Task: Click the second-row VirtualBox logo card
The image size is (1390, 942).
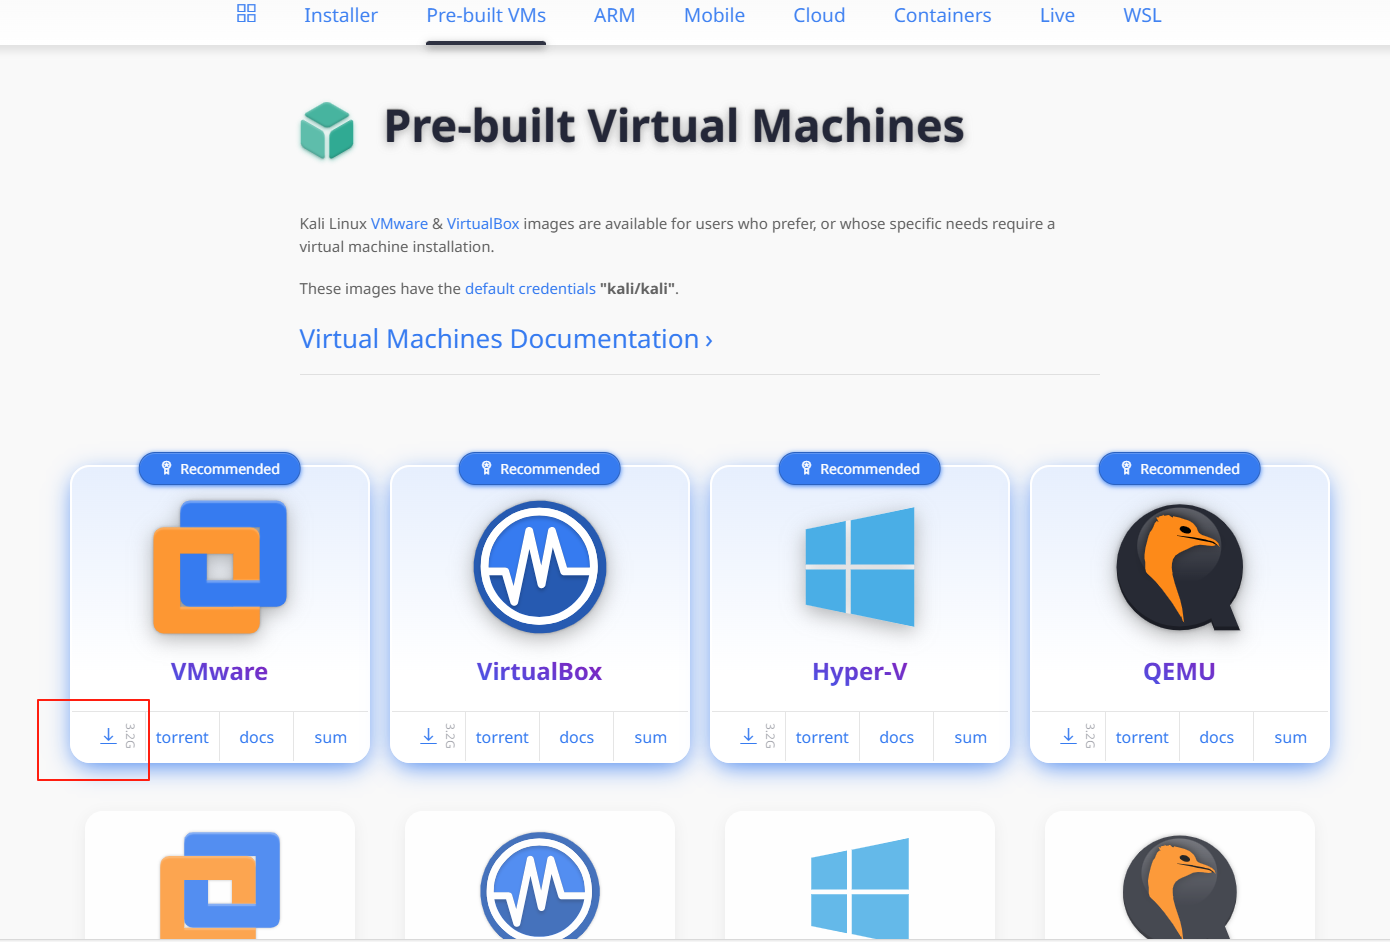Action: [x=540, y=876]
